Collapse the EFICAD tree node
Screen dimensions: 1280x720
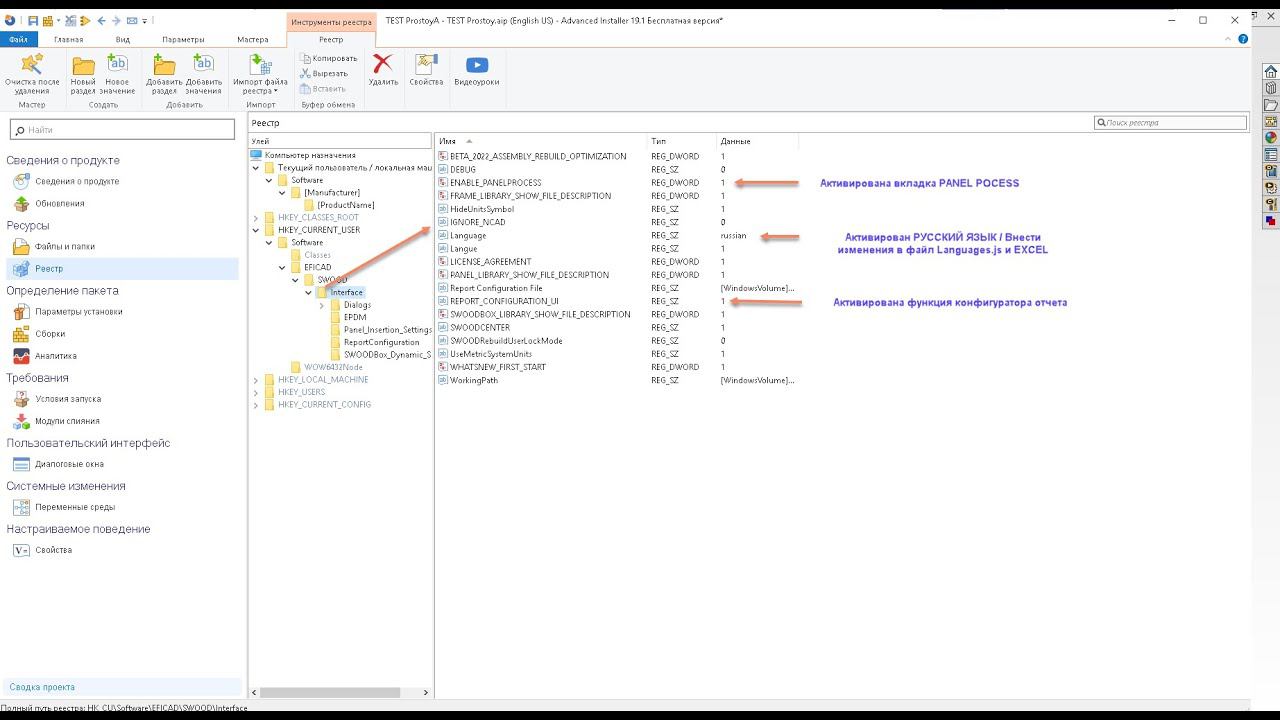click(x=282, y=268)
